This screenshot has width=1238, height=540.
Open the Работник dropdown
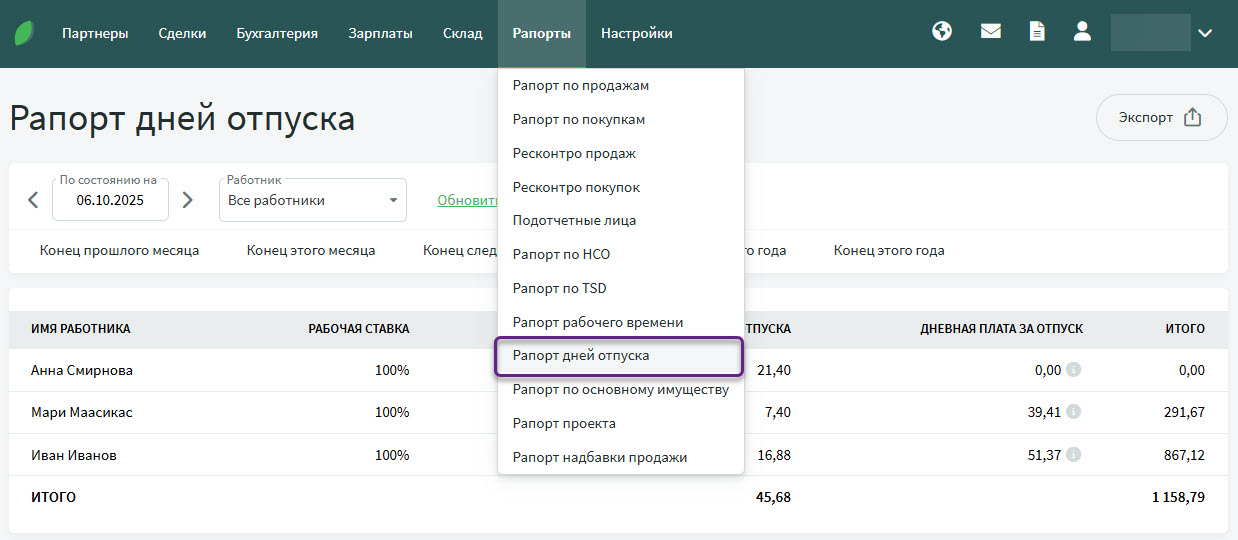[x=312, y=200]
